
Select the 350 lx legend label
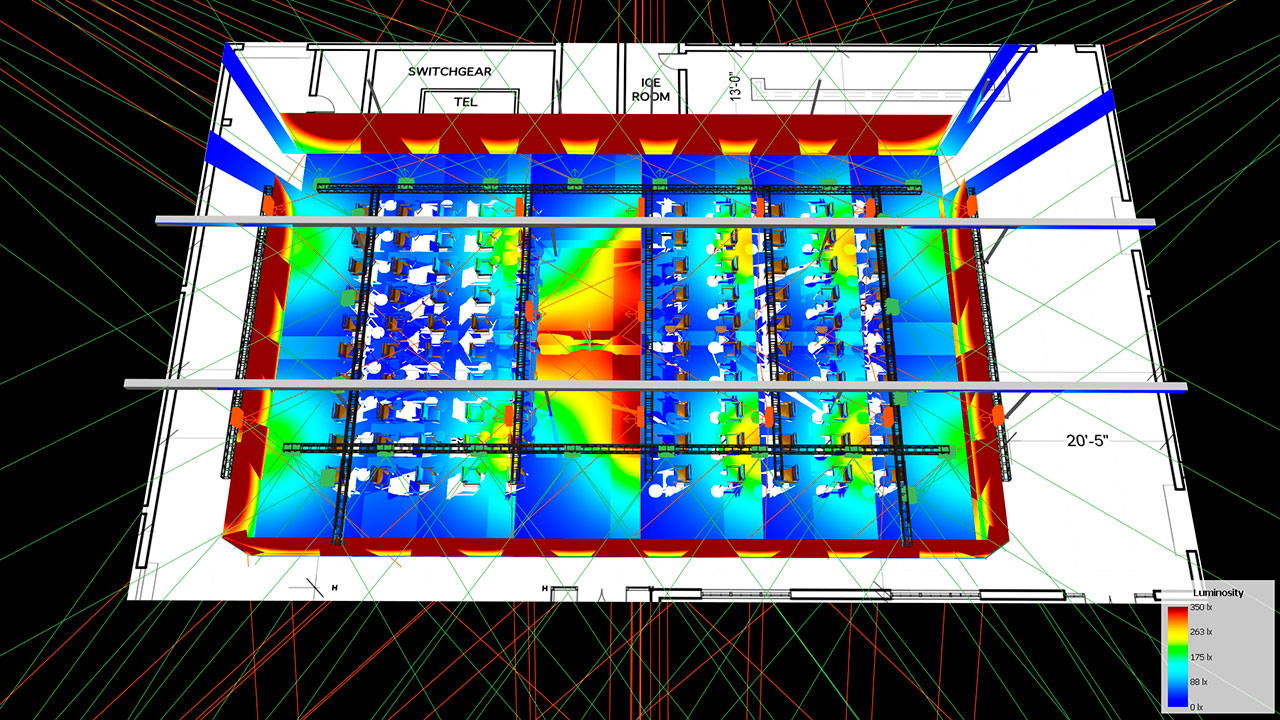1199,608
